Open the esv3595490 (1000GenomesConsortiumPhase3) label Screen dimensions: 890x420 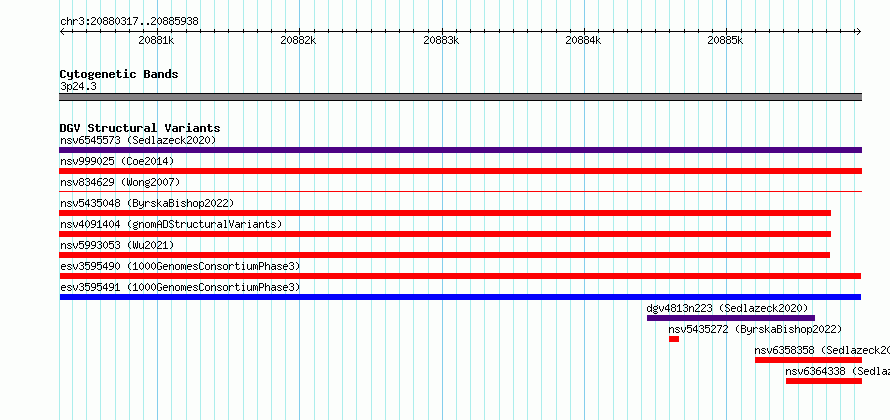(180, 266)
